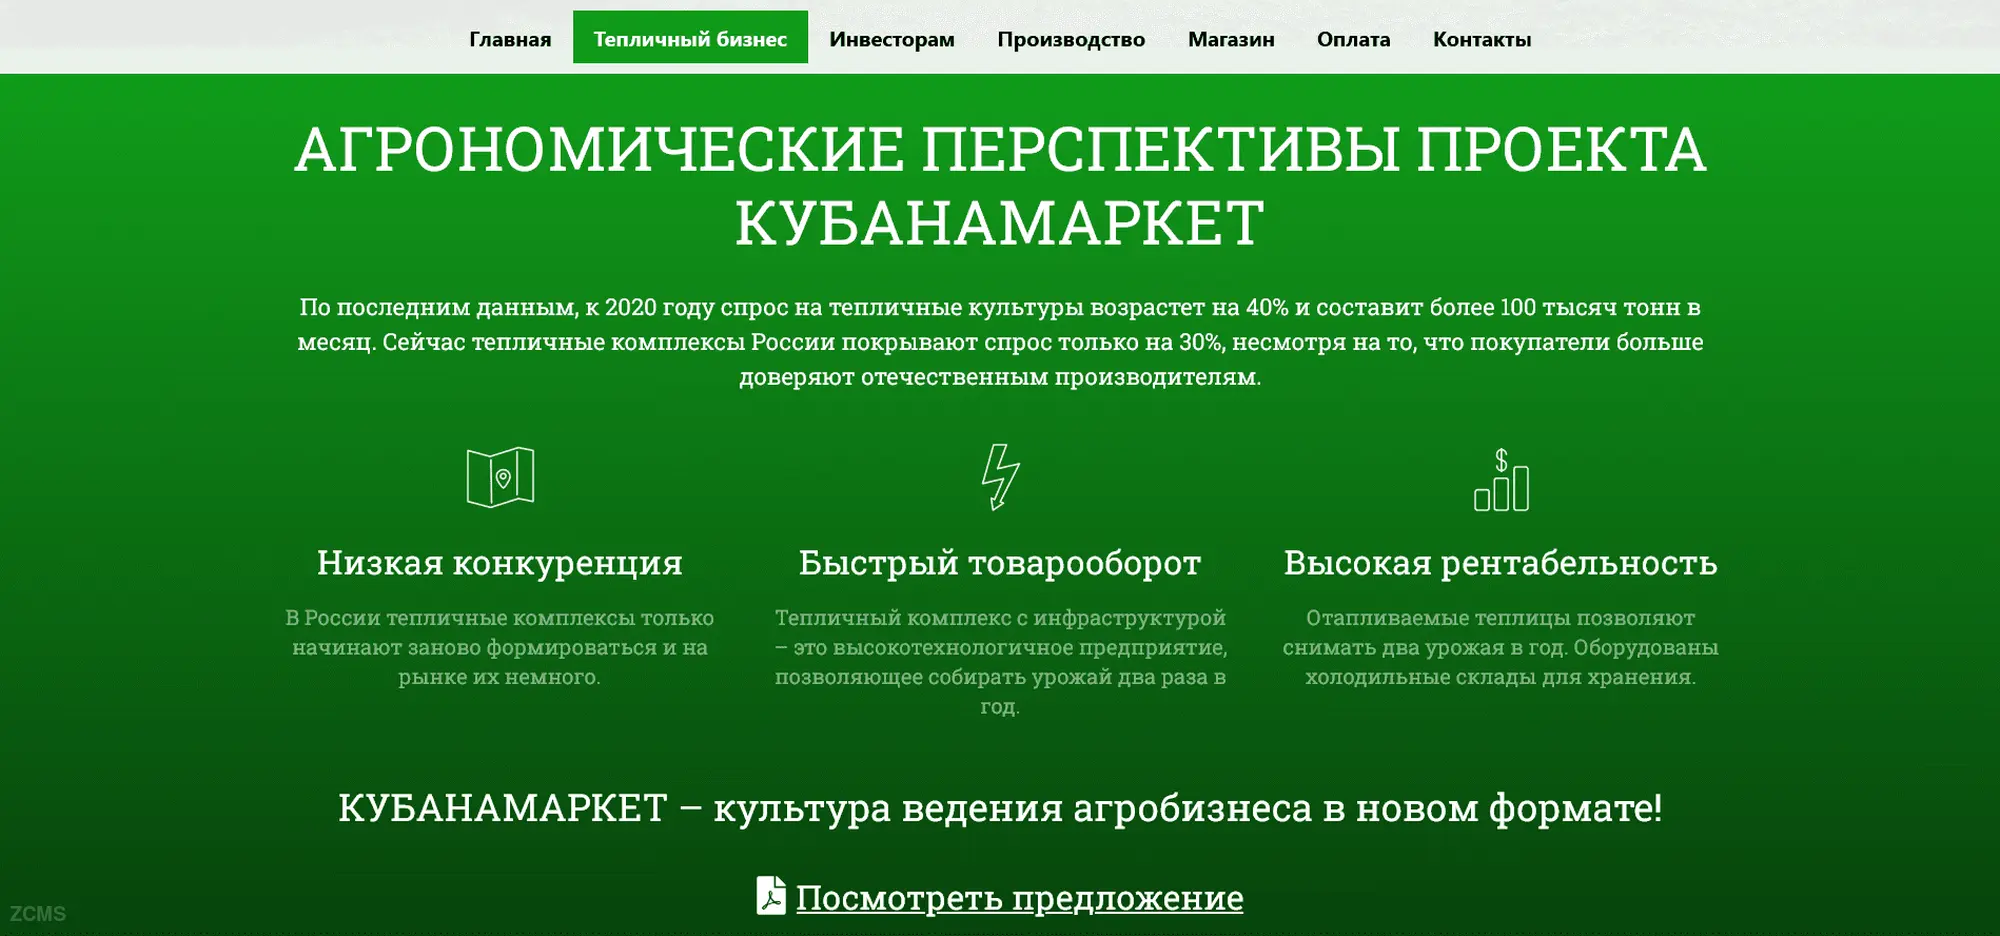
Task: Click the PDF file icon
Action: pyautogui.click(x=771, y=896)
